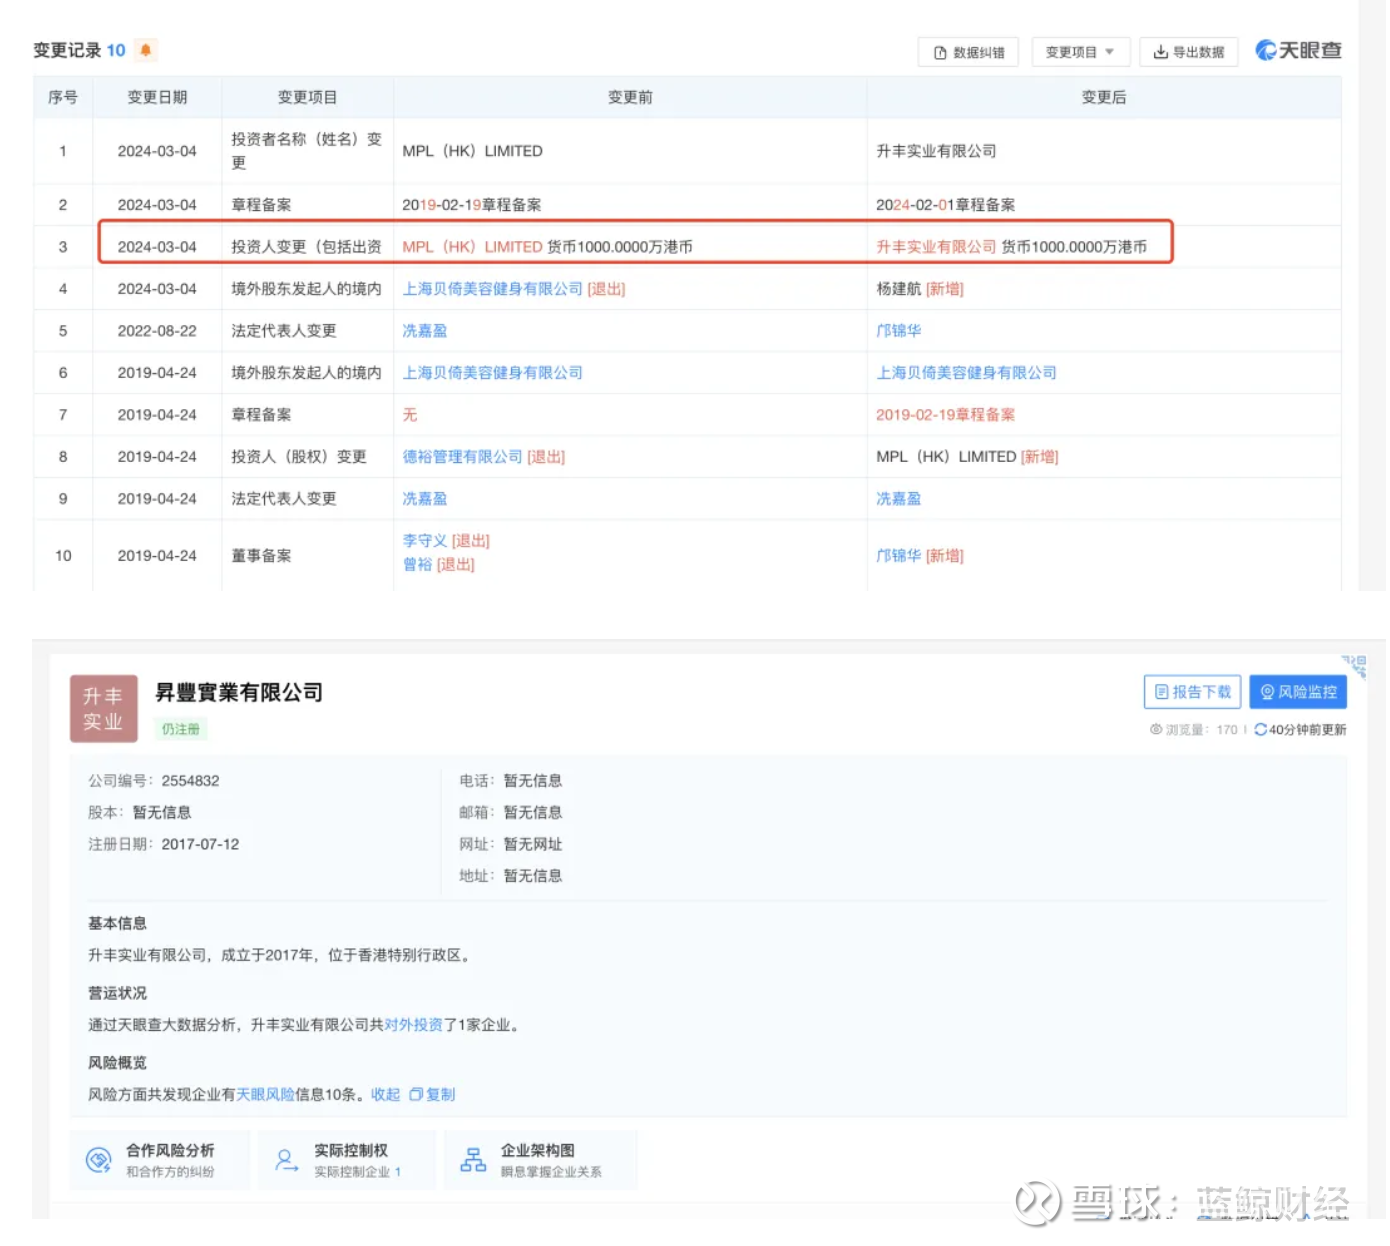1390x1246 pixels.
Task: Click the 基本信息 heading
Action: click(117, 923)
